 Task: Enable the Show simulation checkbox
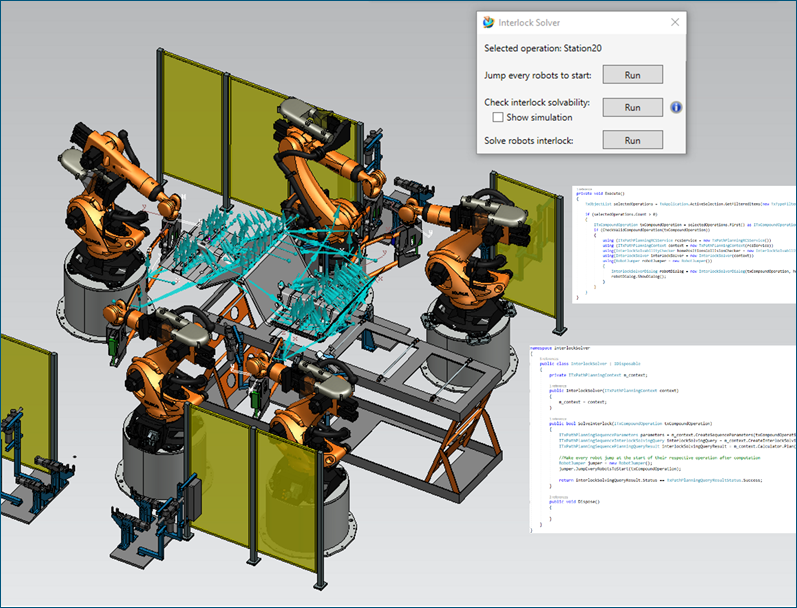[498, 118]
